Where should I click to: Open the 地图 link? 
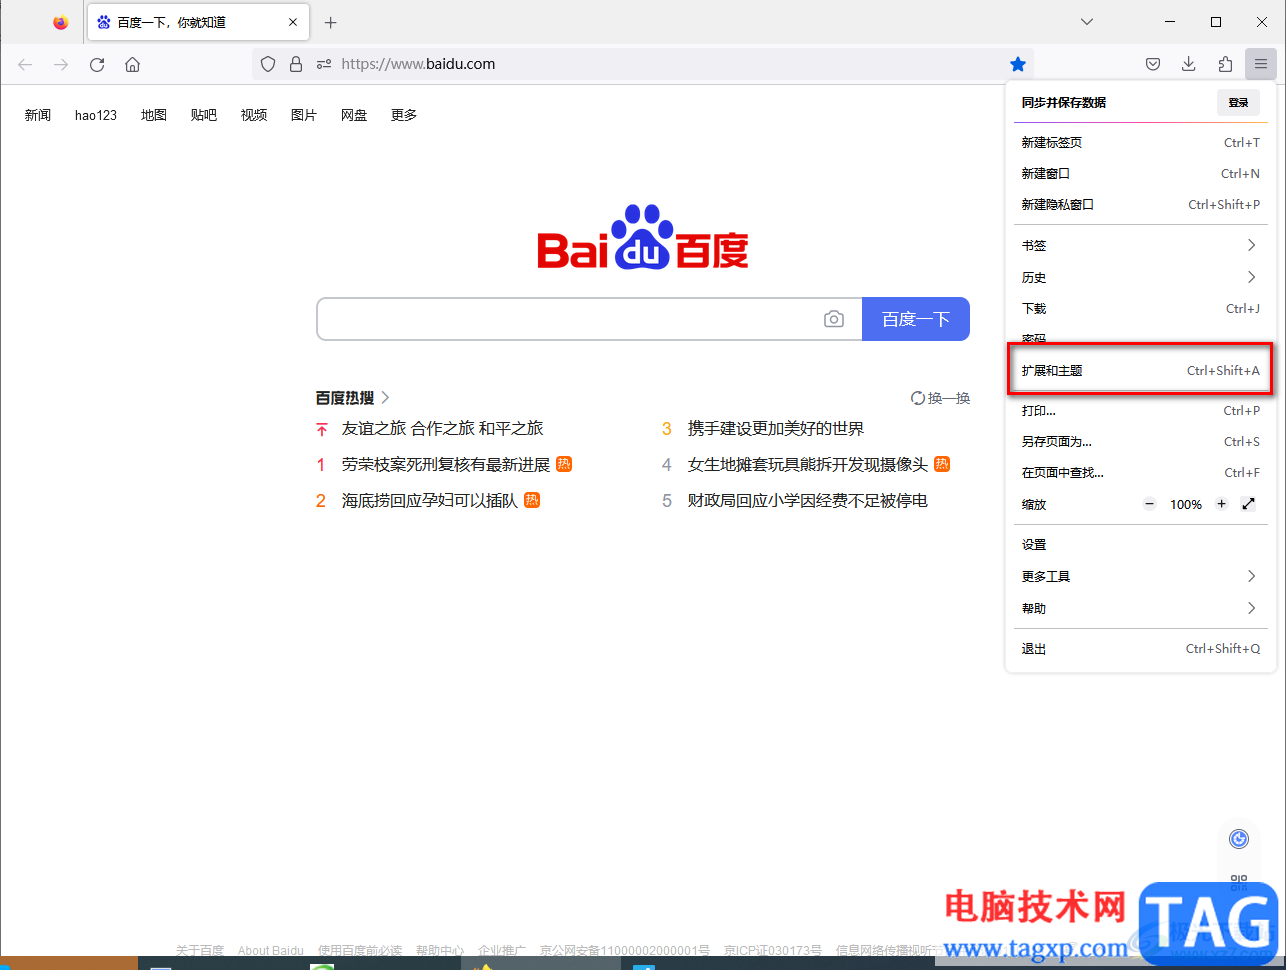(x=154, y=115)
